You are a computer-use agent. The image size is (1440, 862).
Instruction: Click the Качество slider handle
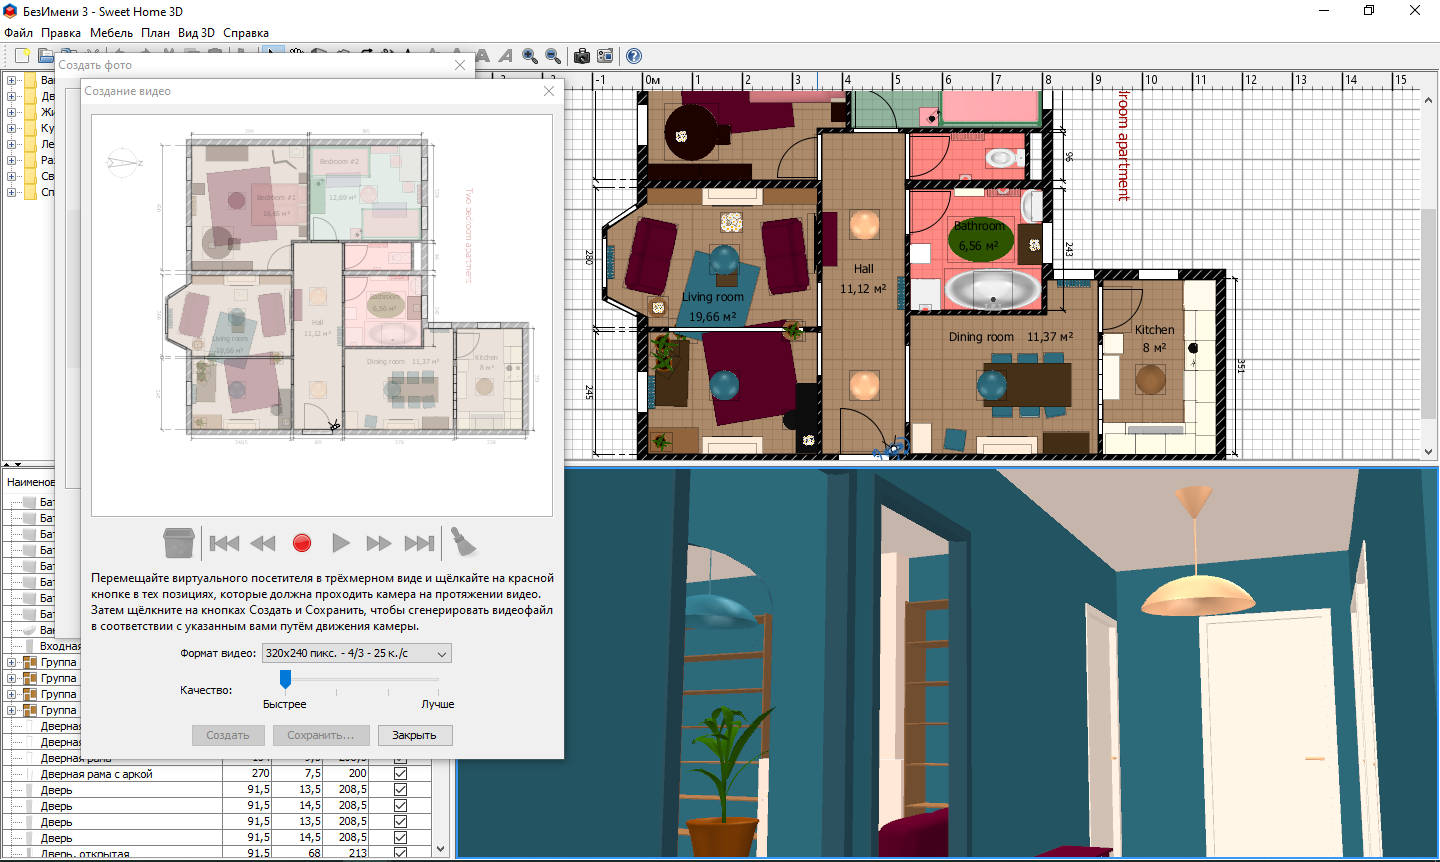click(285, 680)
